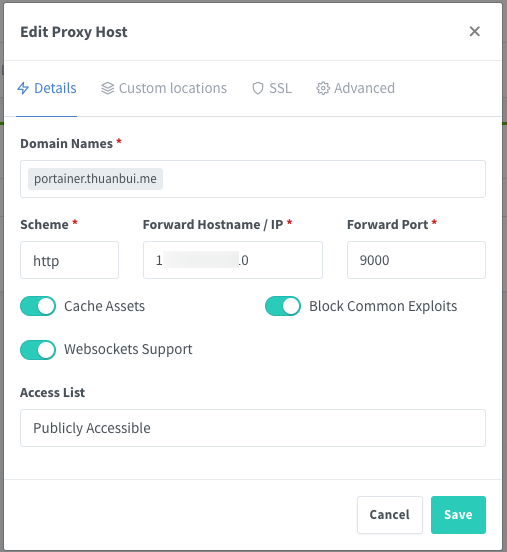Disable the Cache Assets toggle
This screenshot has height=552, width=507.
[x=38, y=306]
